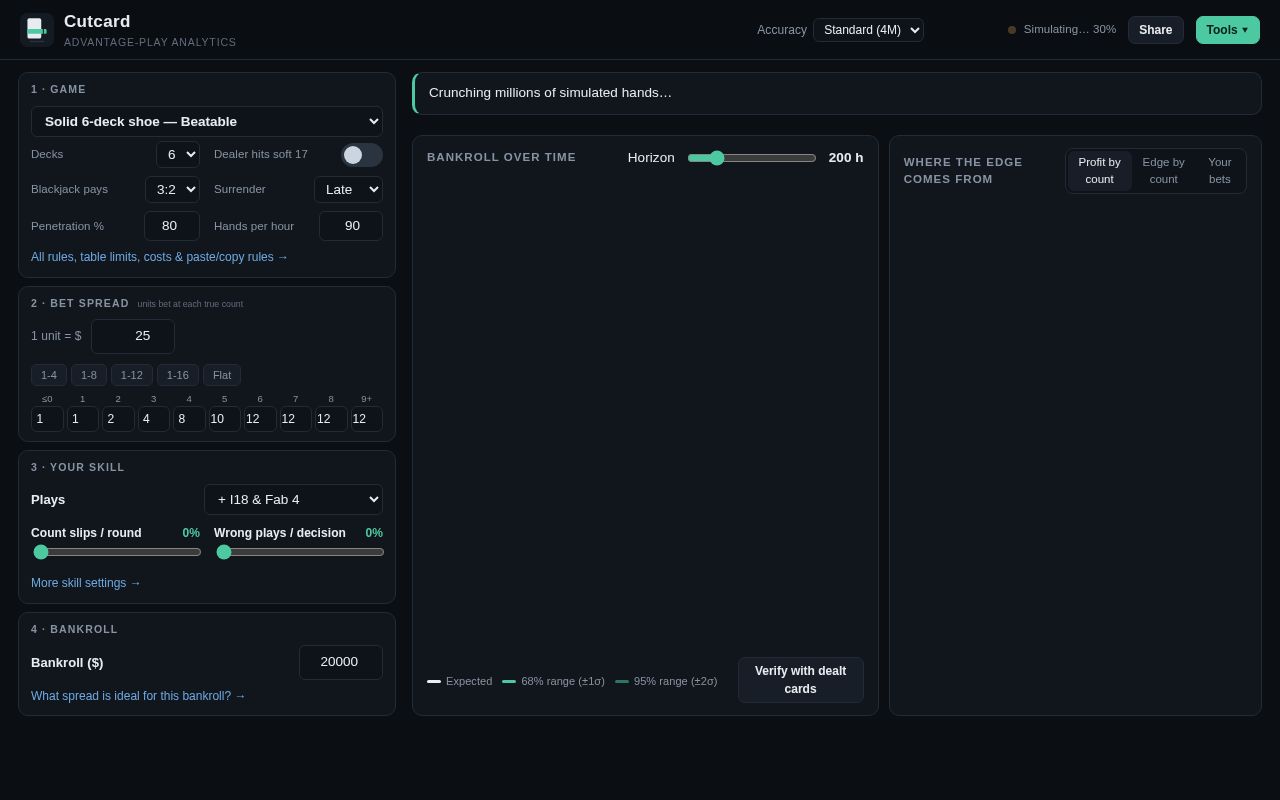Click the Expected legend entry
The image size is (1280, 800).
click(460, 681)
